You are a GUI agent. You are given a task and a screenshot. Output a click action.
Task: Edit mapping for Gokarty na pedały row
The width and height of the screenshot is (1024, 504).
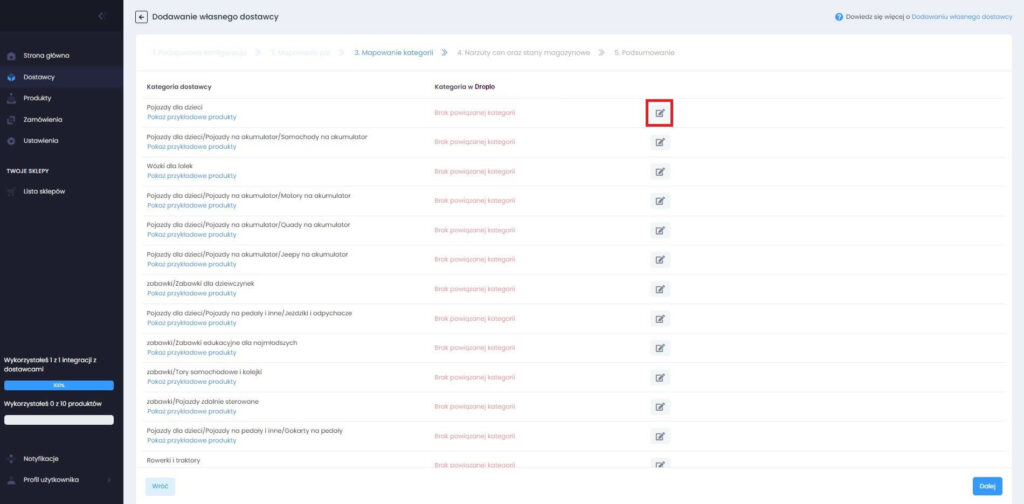coord(660,436)
